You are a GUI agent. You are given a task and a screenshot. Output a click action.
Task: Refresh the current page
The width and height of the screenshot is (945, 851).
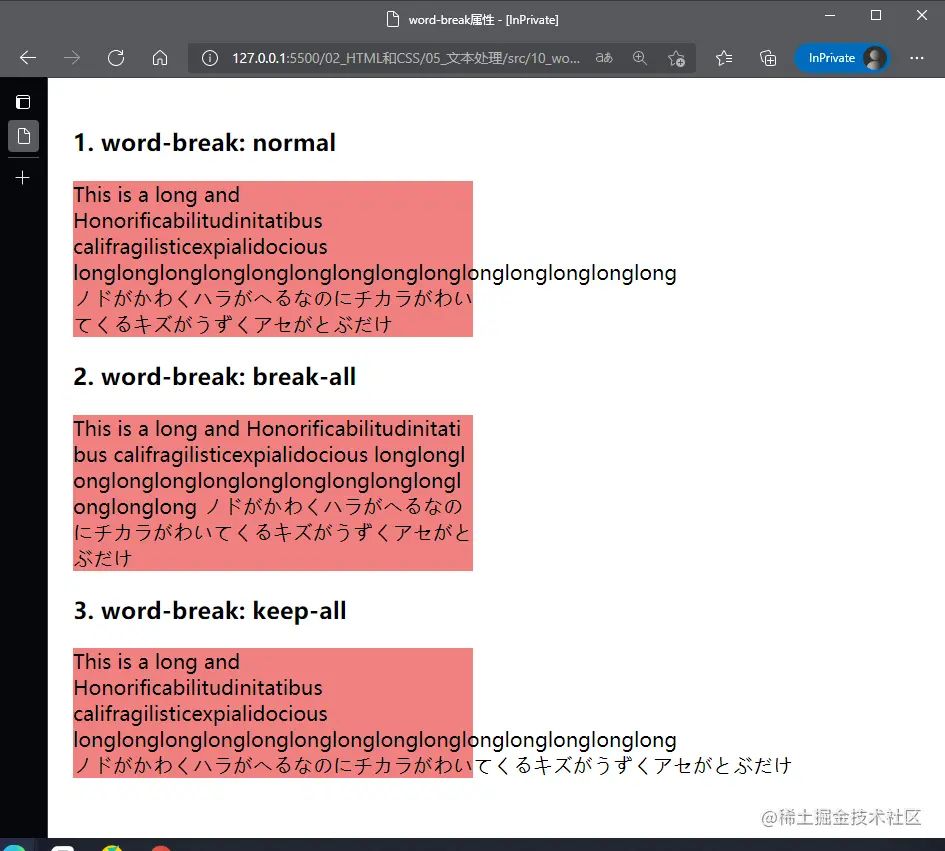pos(116,58)
